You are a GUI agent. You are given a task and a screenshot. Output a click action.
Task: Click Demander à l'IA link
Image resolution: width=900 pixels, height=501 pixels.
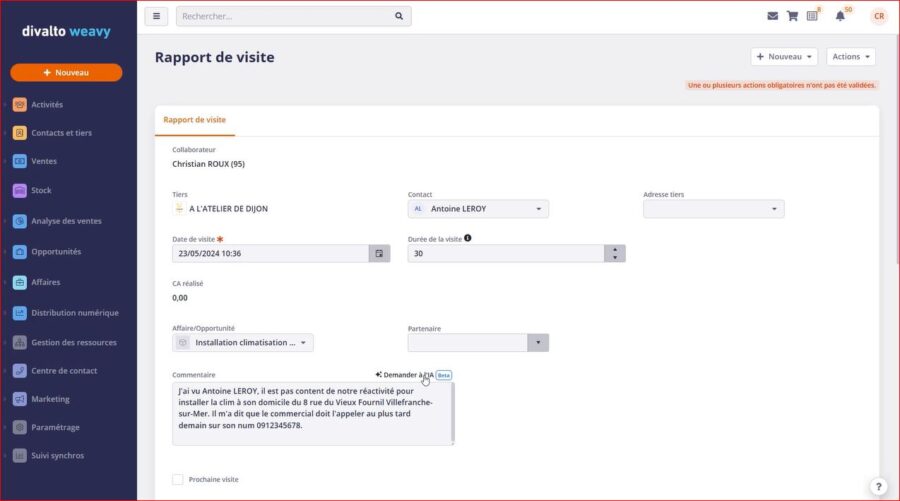tap(408, 375)
